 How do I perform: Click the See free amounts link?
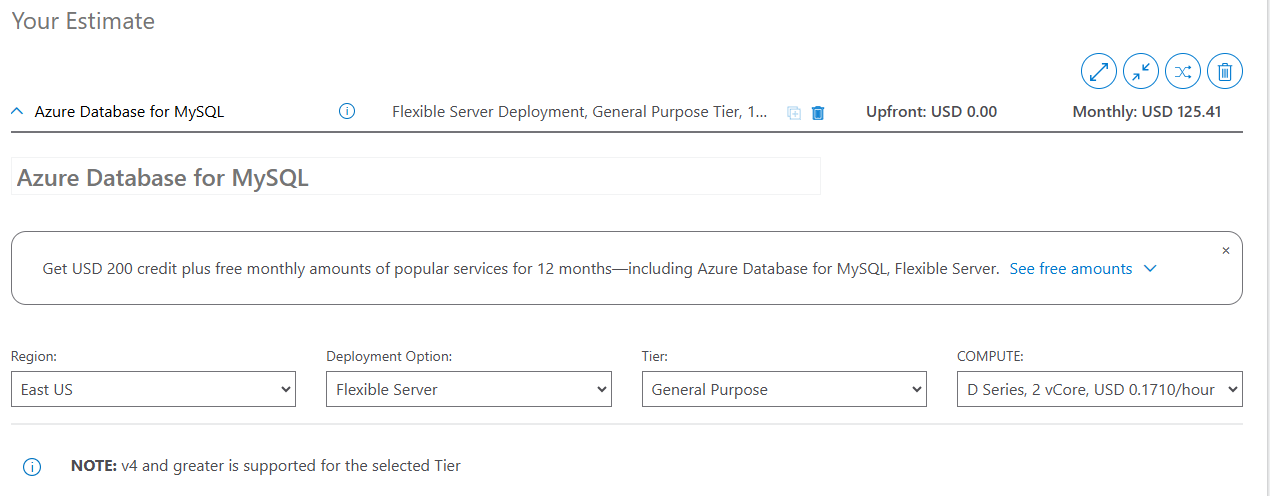(1070, 269)
